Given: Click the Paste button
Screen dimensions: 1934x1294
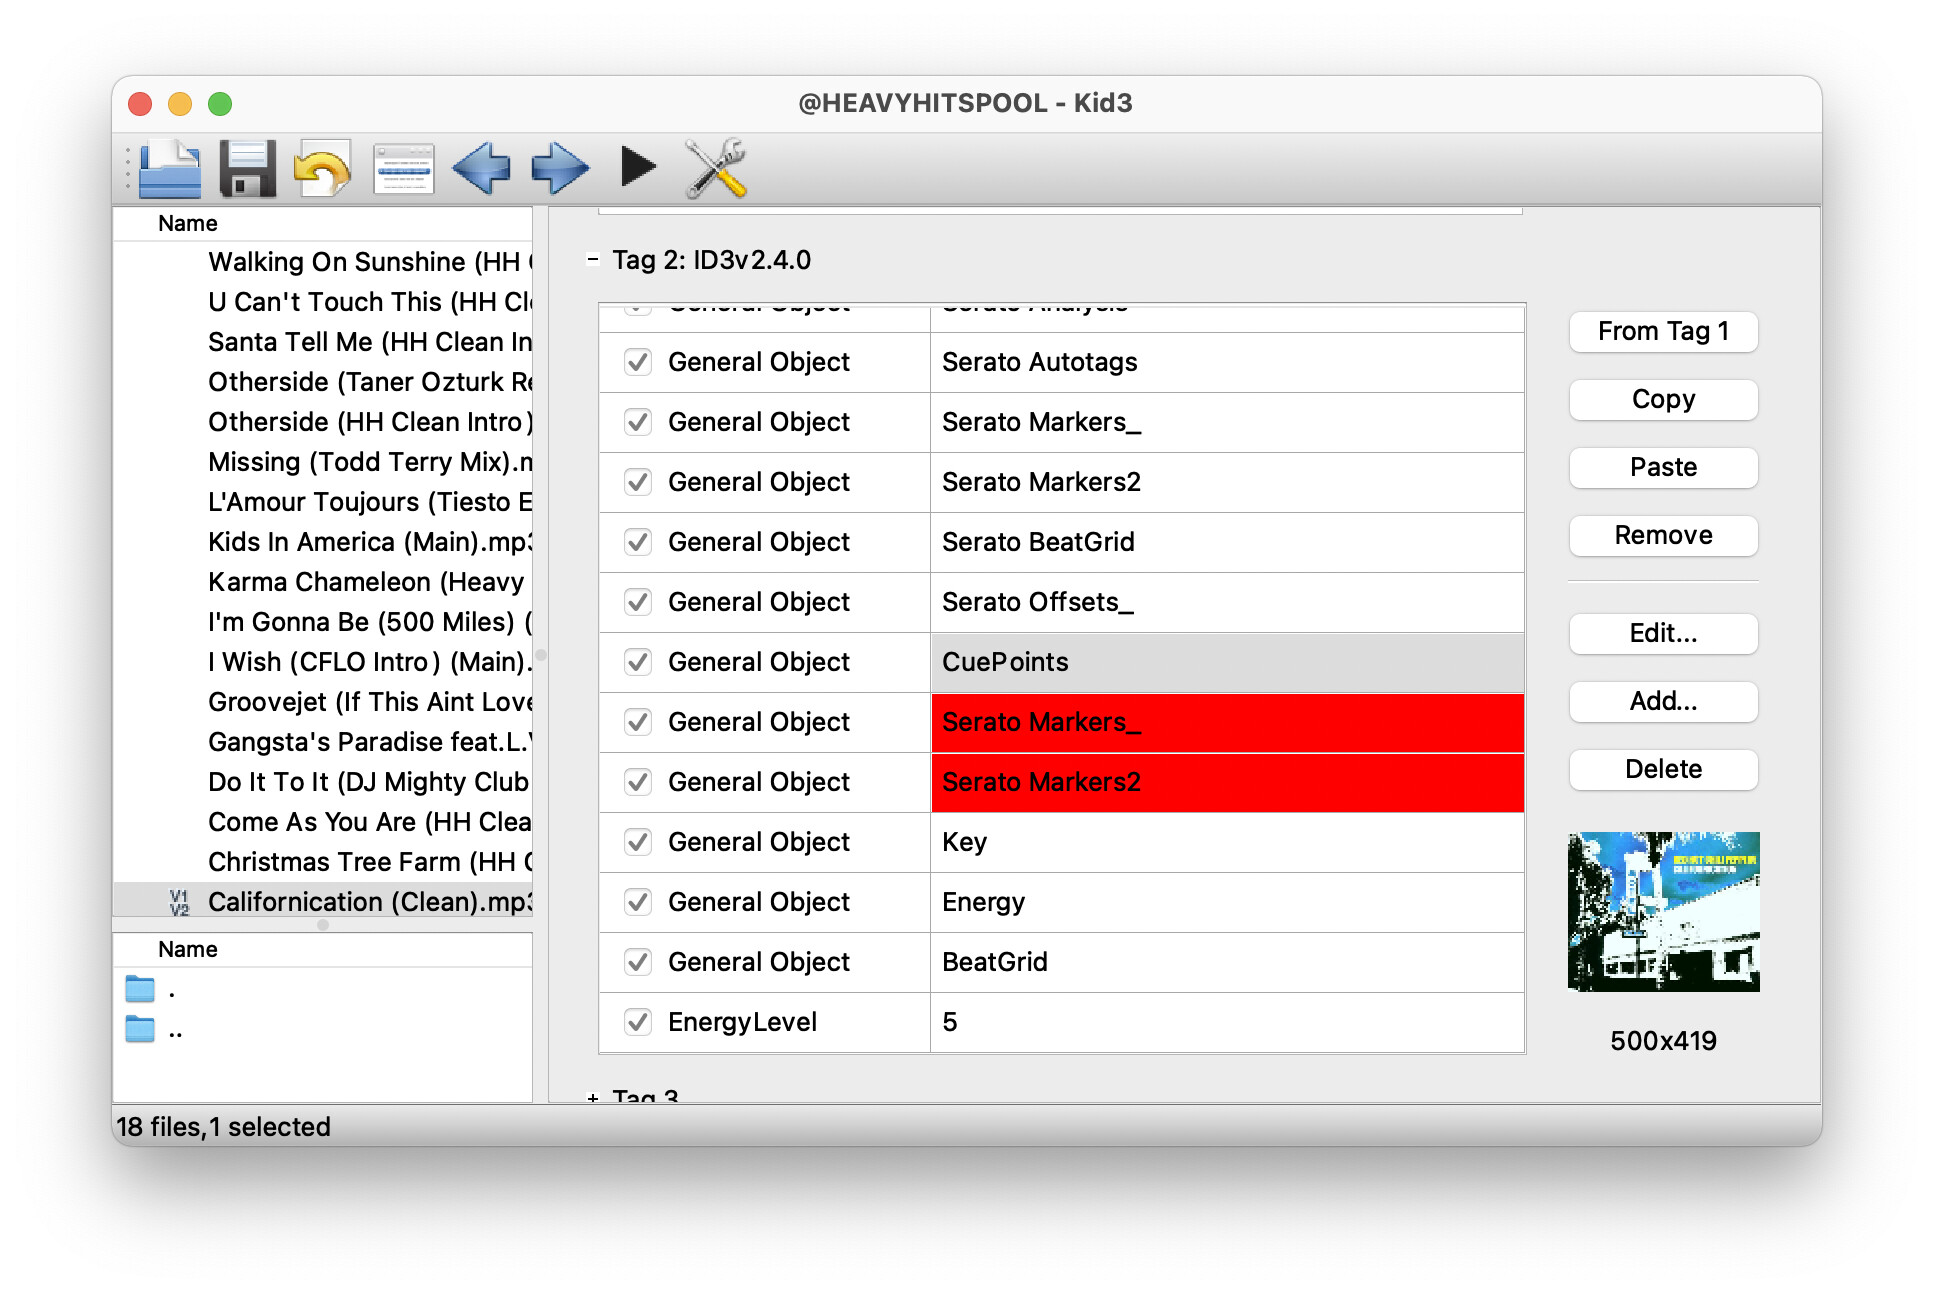Looking at the screenshot, I should point(1663,467).
